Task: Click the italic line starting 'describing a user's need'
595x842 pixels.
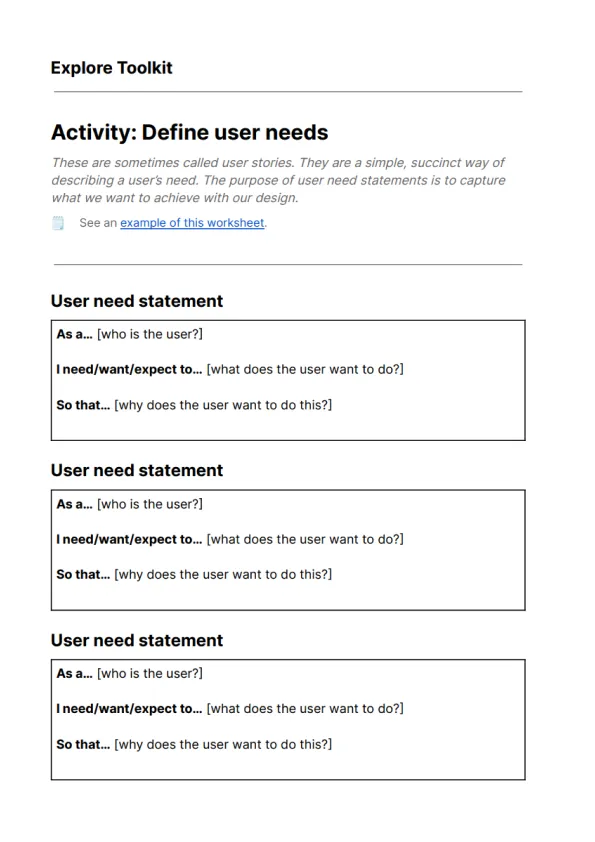Action: [x=278, y=180]
